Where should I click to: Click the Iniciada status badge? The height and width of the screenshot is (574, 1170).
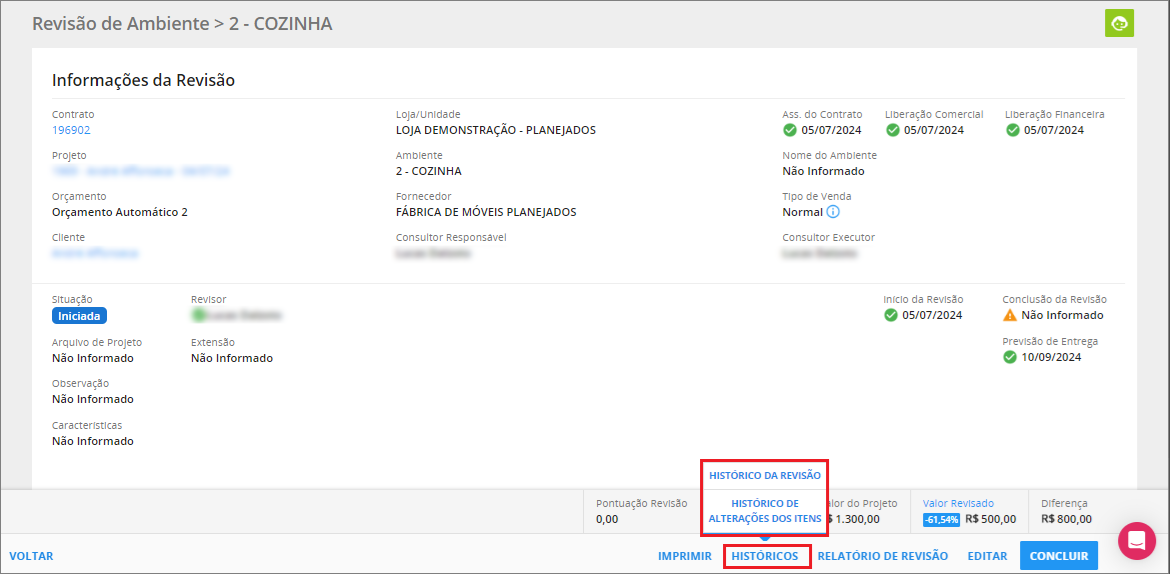[x=80, y=316]
